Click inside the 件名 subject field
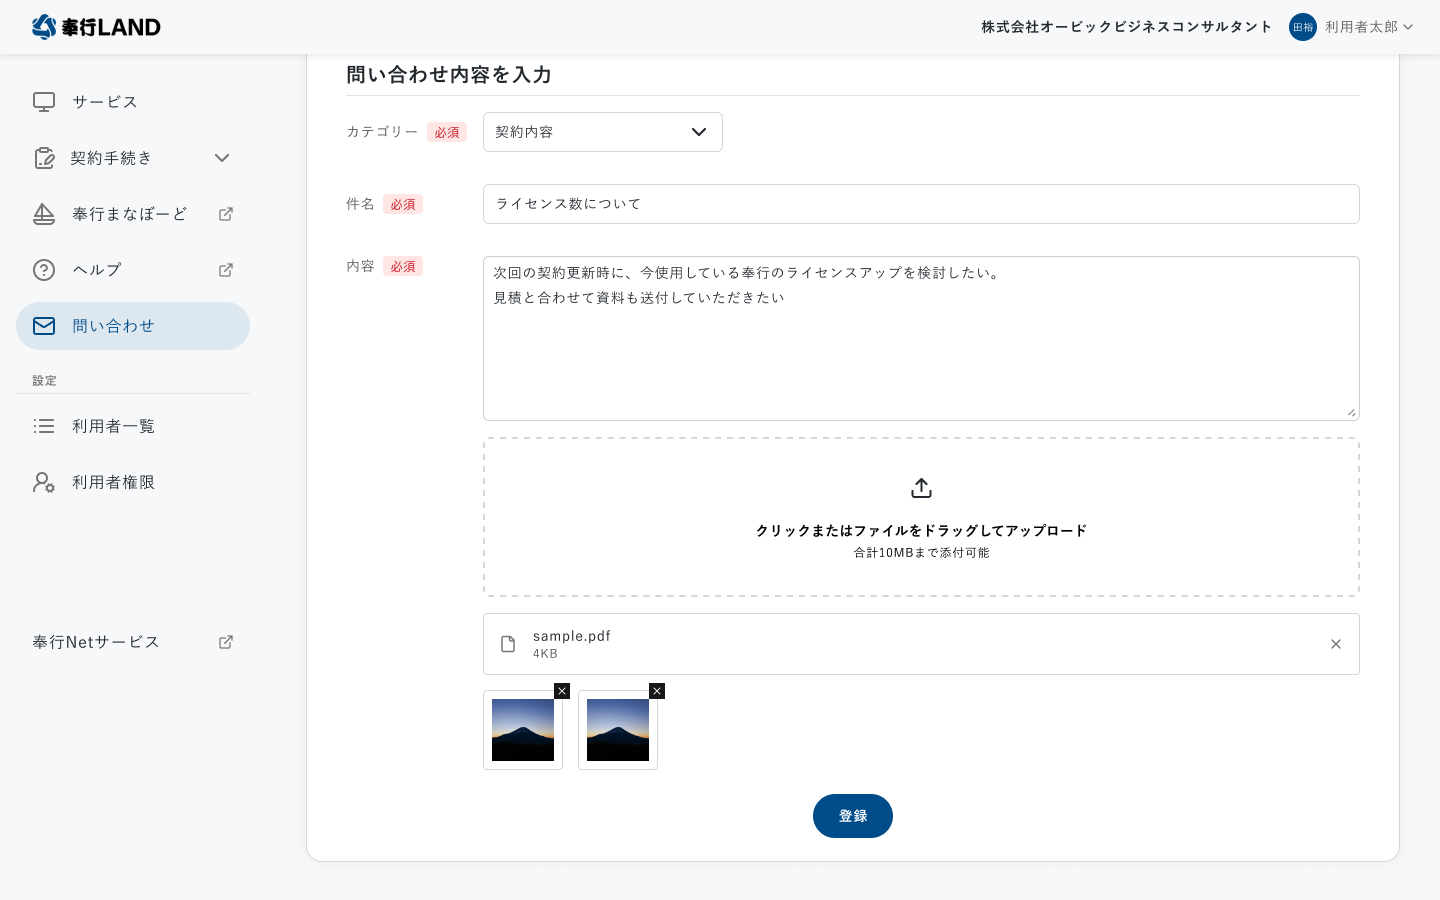 pos(920,204)
